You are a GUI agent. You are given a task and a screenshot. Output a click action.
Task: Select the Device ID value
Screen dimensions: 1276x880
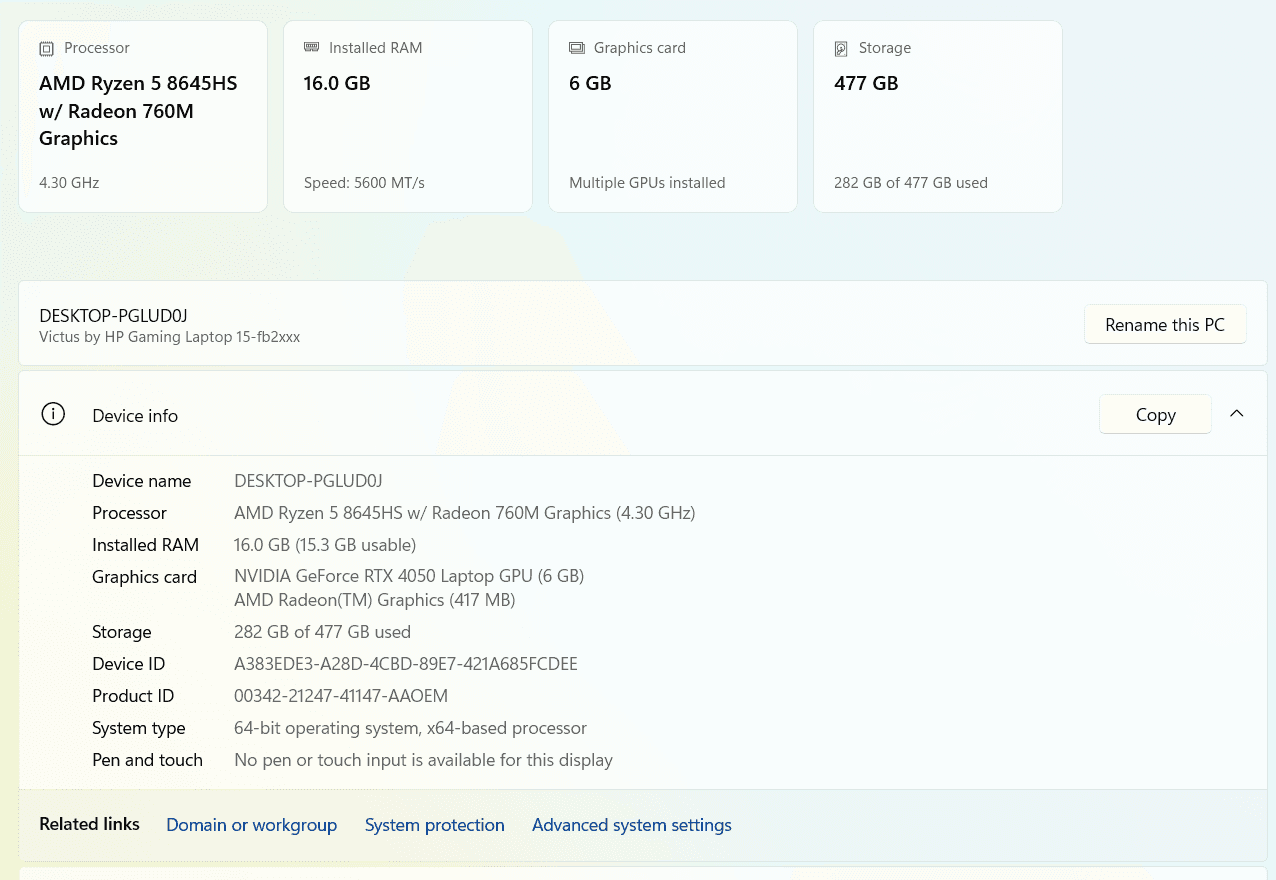[406, 664]
